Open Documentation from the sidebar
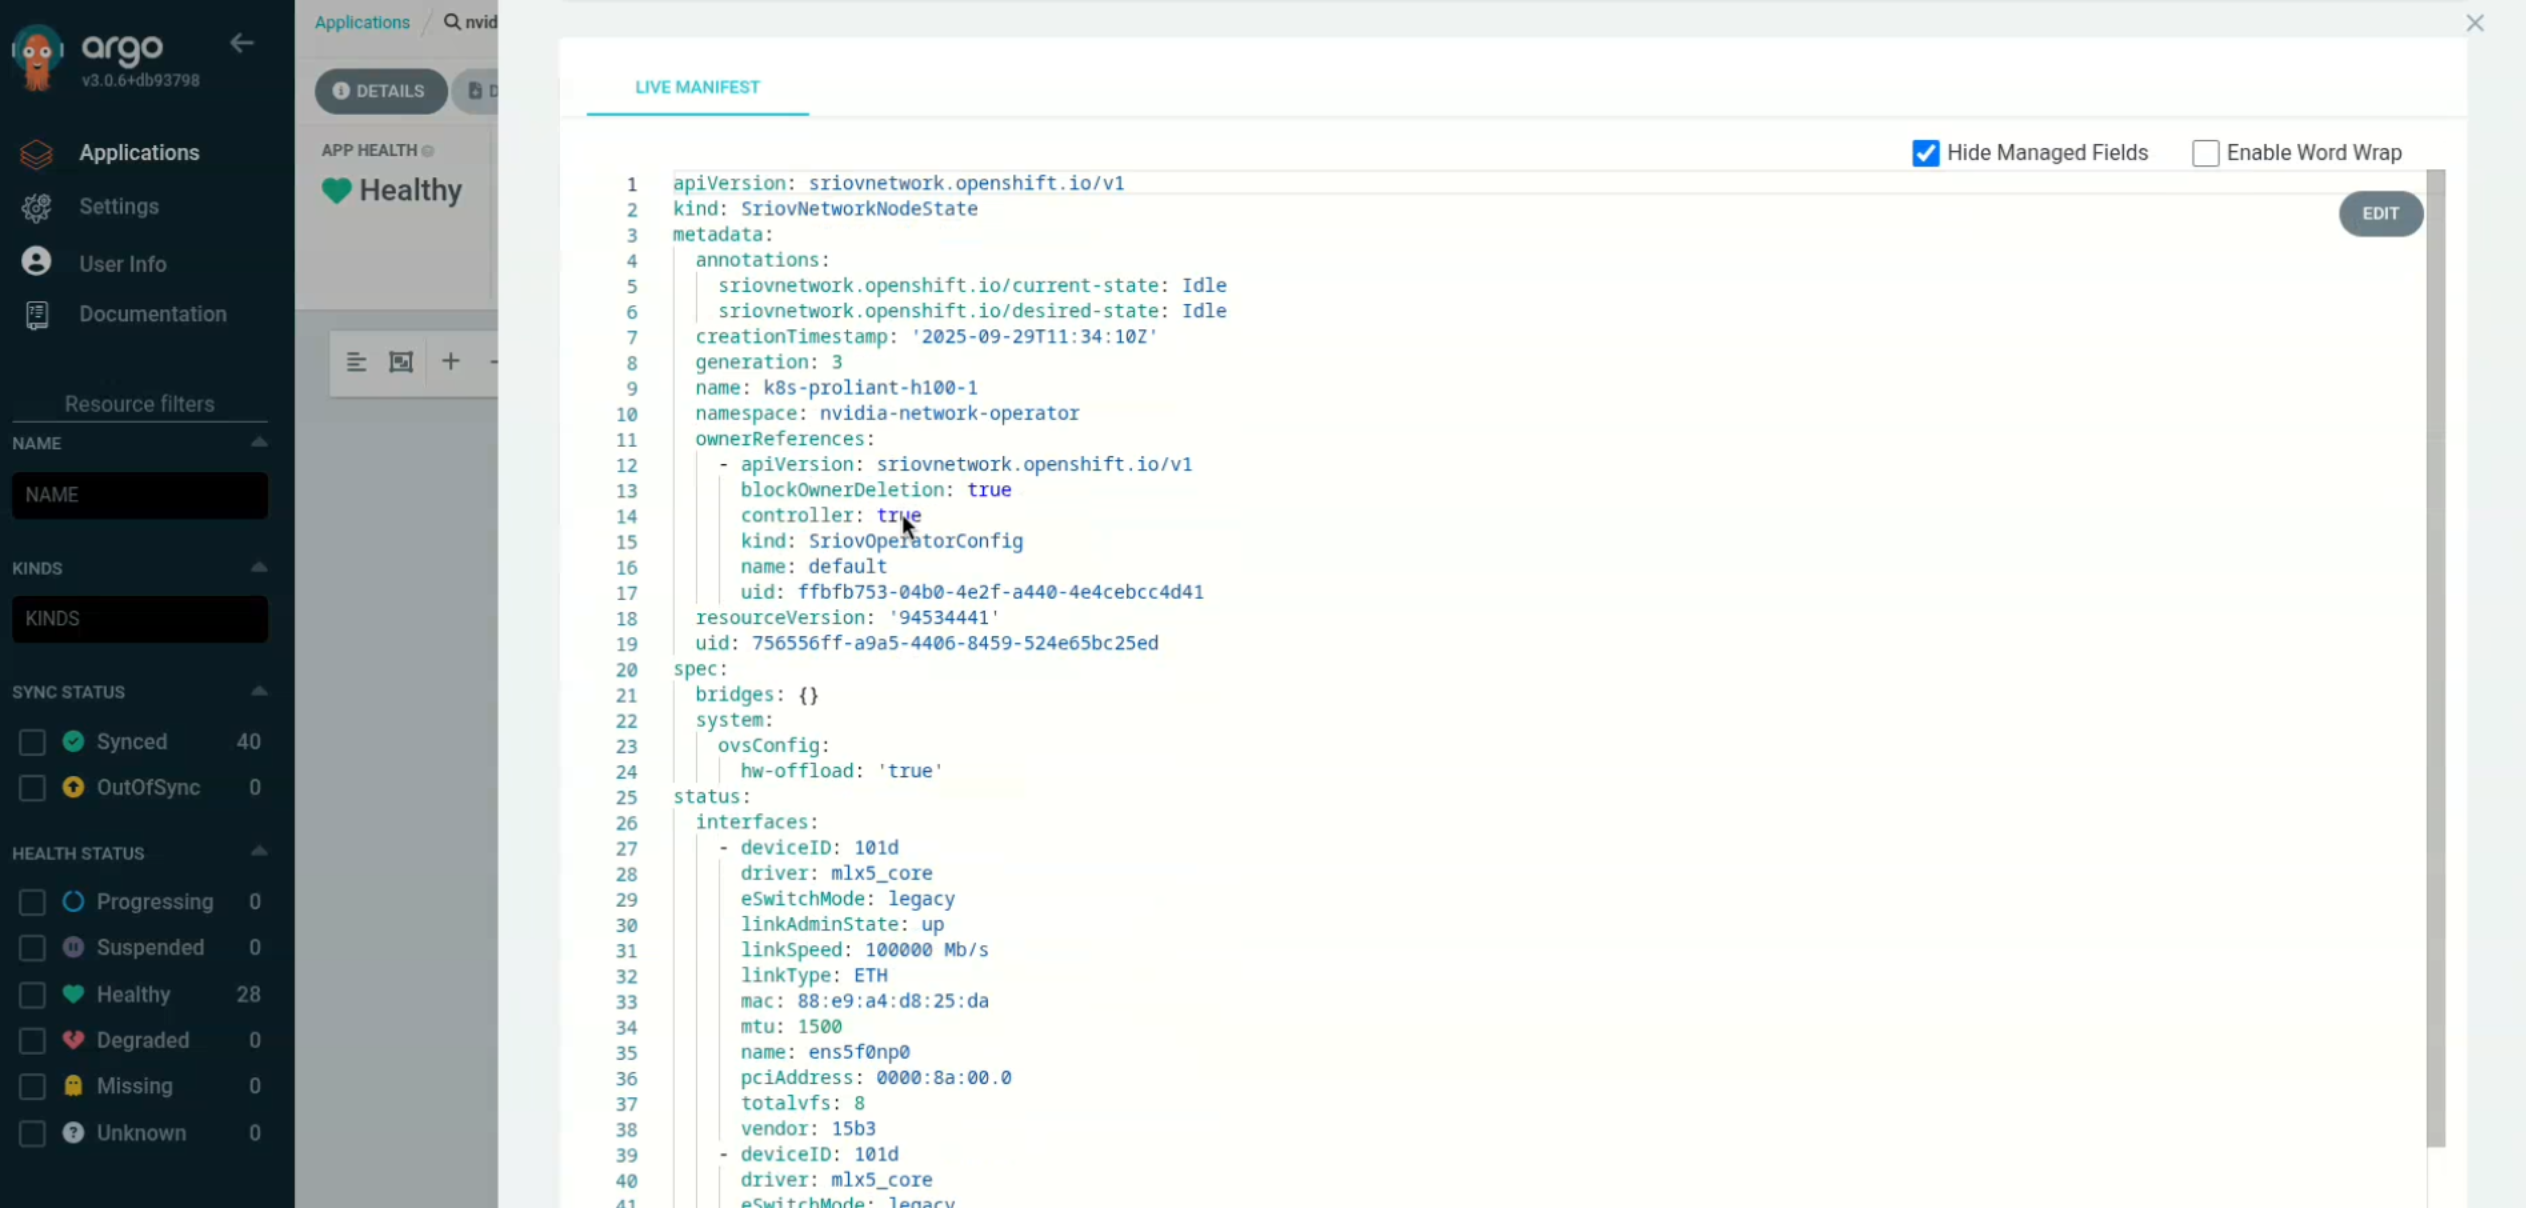The image size is (2526, 1208). [x=152, y=314]
